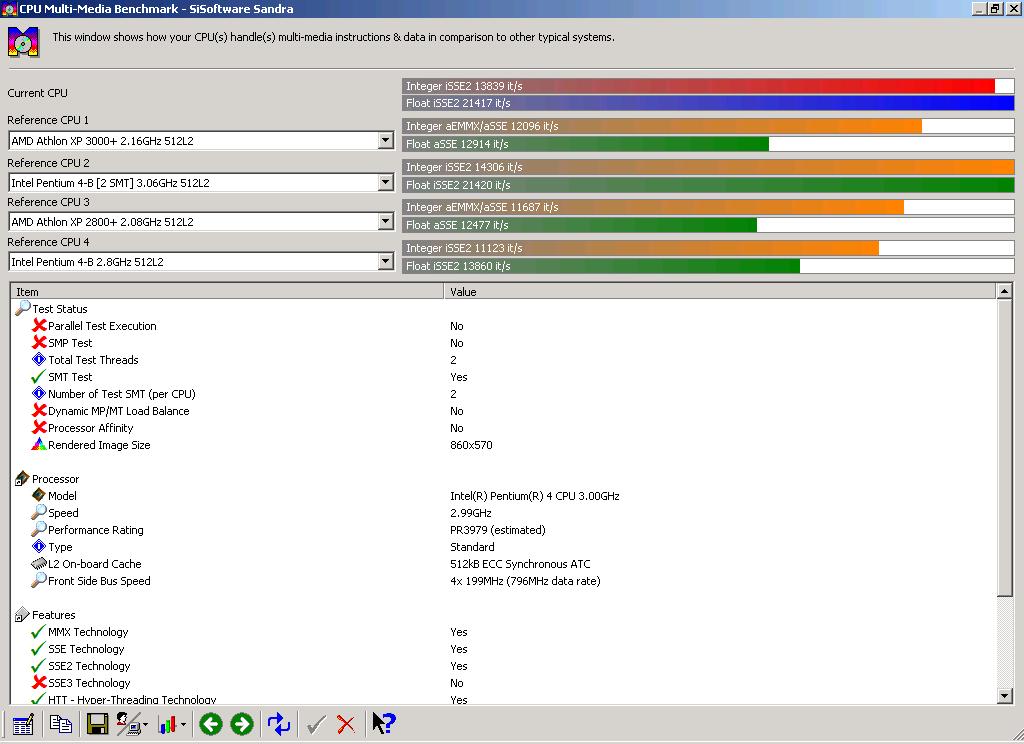Image resolution: width=1024 pixels, height=744 pixels.
Task: Click the copy icon in the bottom toolbar
Action: click(61, 724)
